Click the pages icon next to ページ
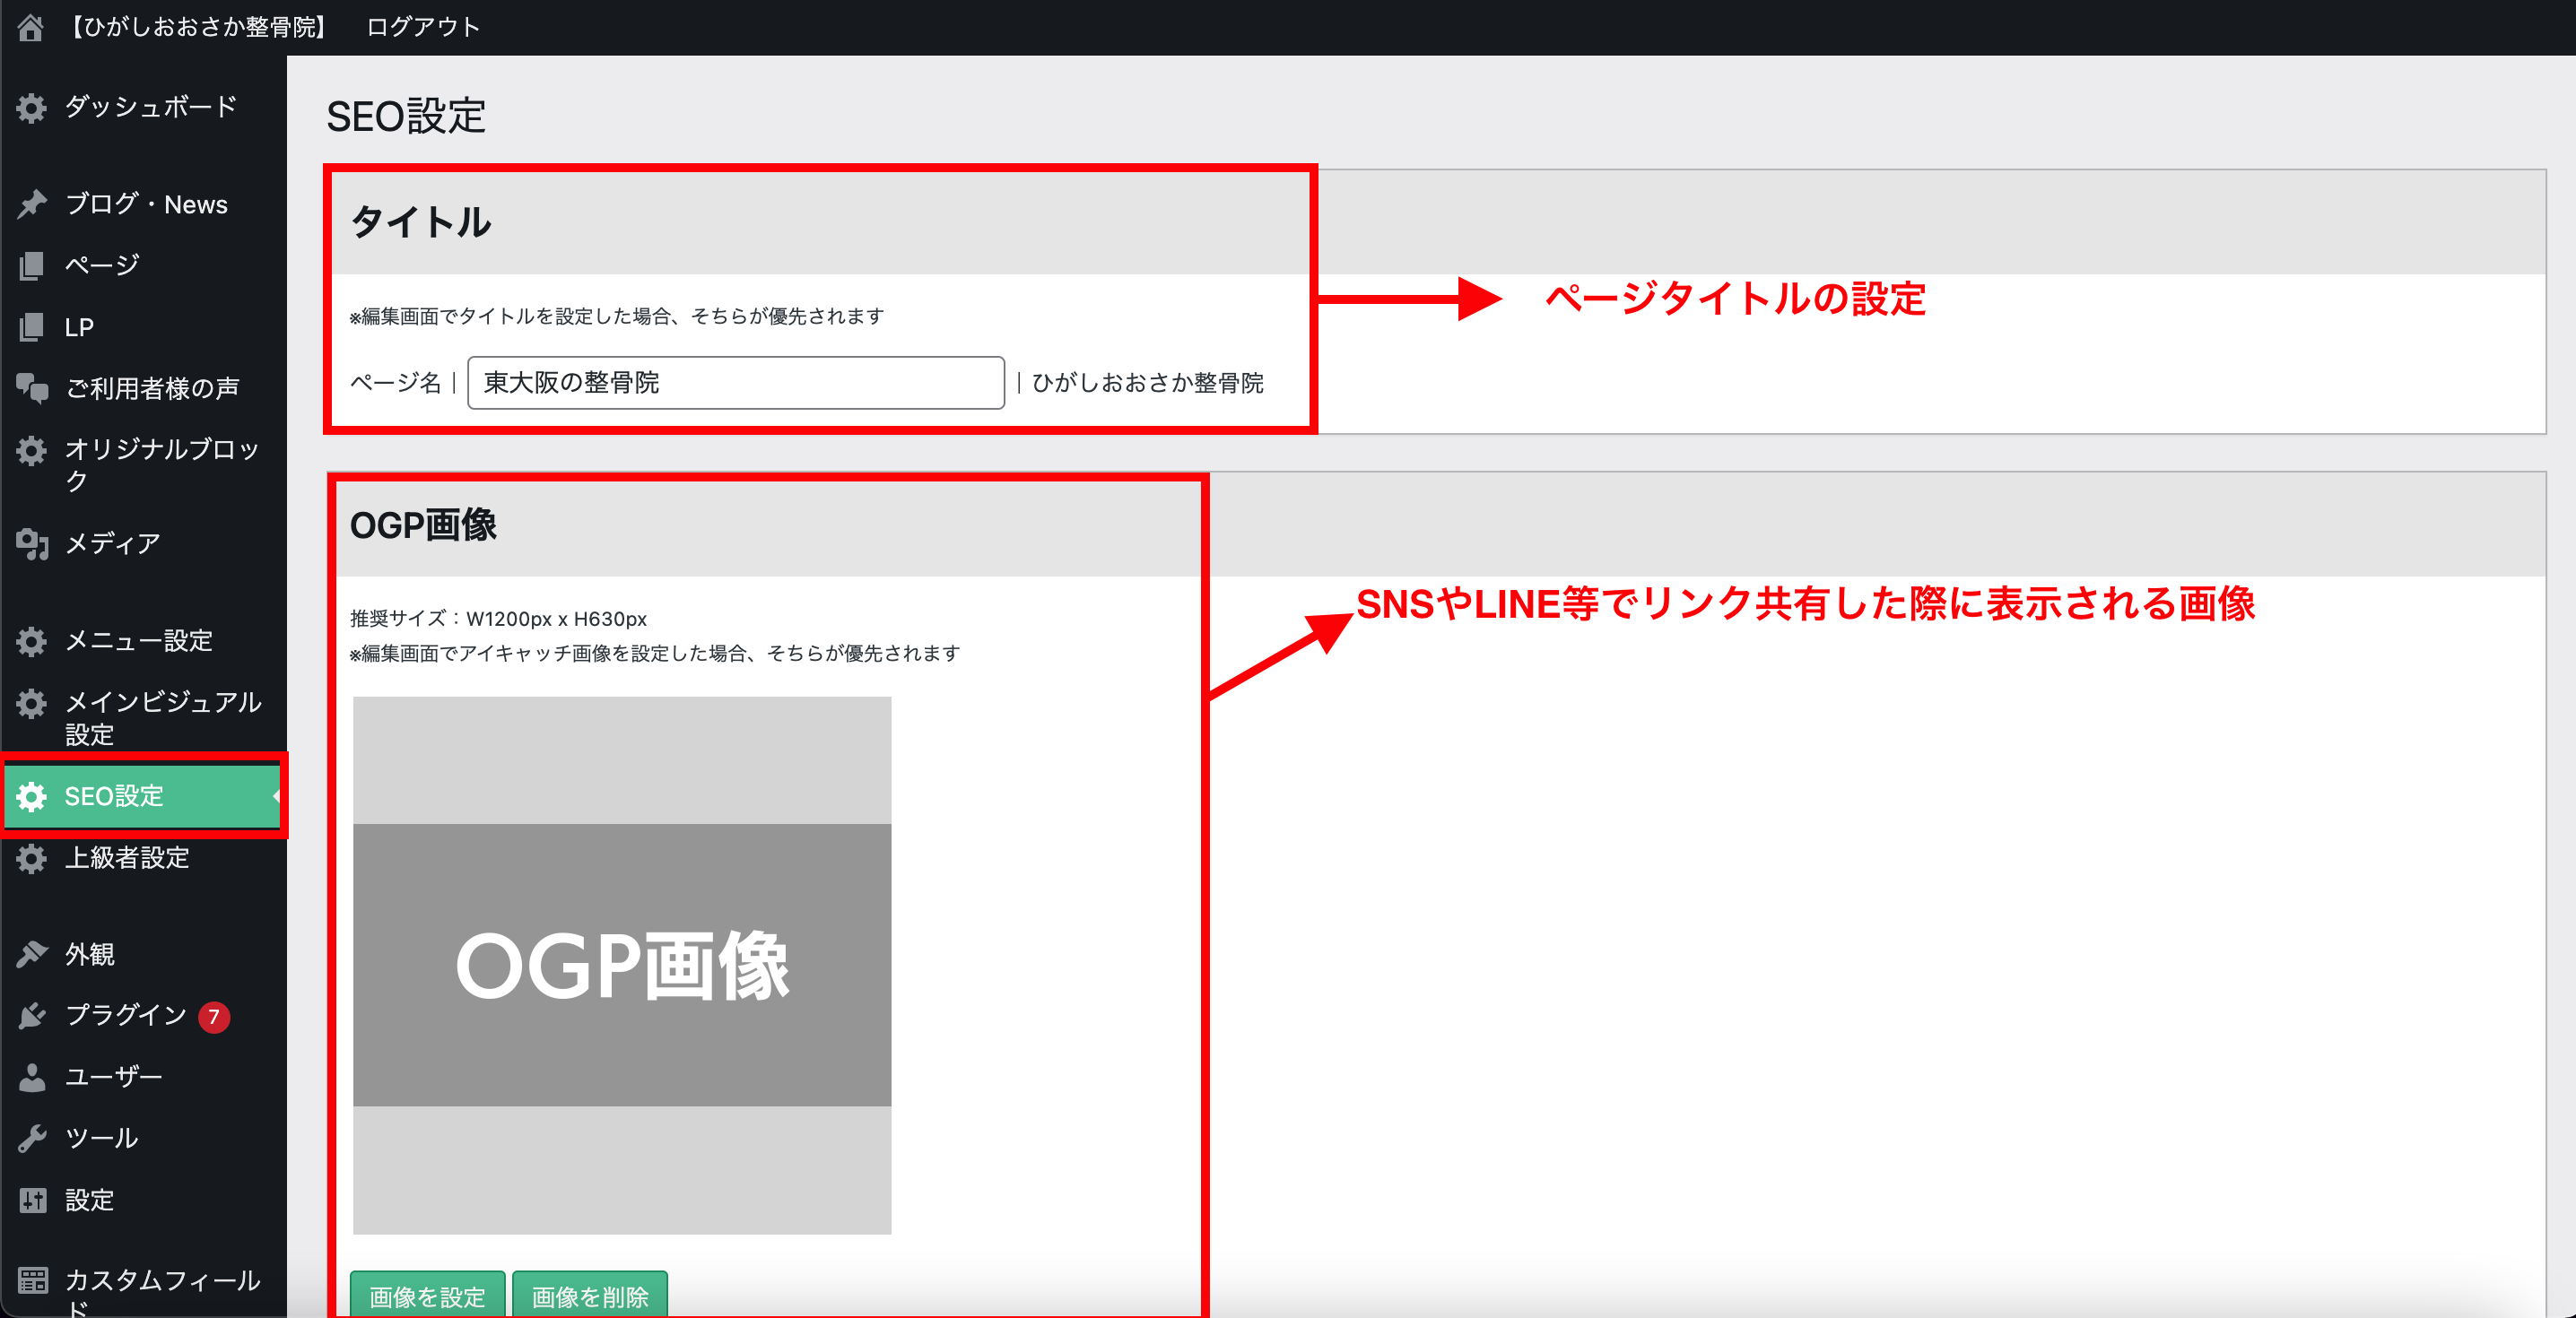Viewport: 2576px width, 1318px height. click(x=32, y=265)
